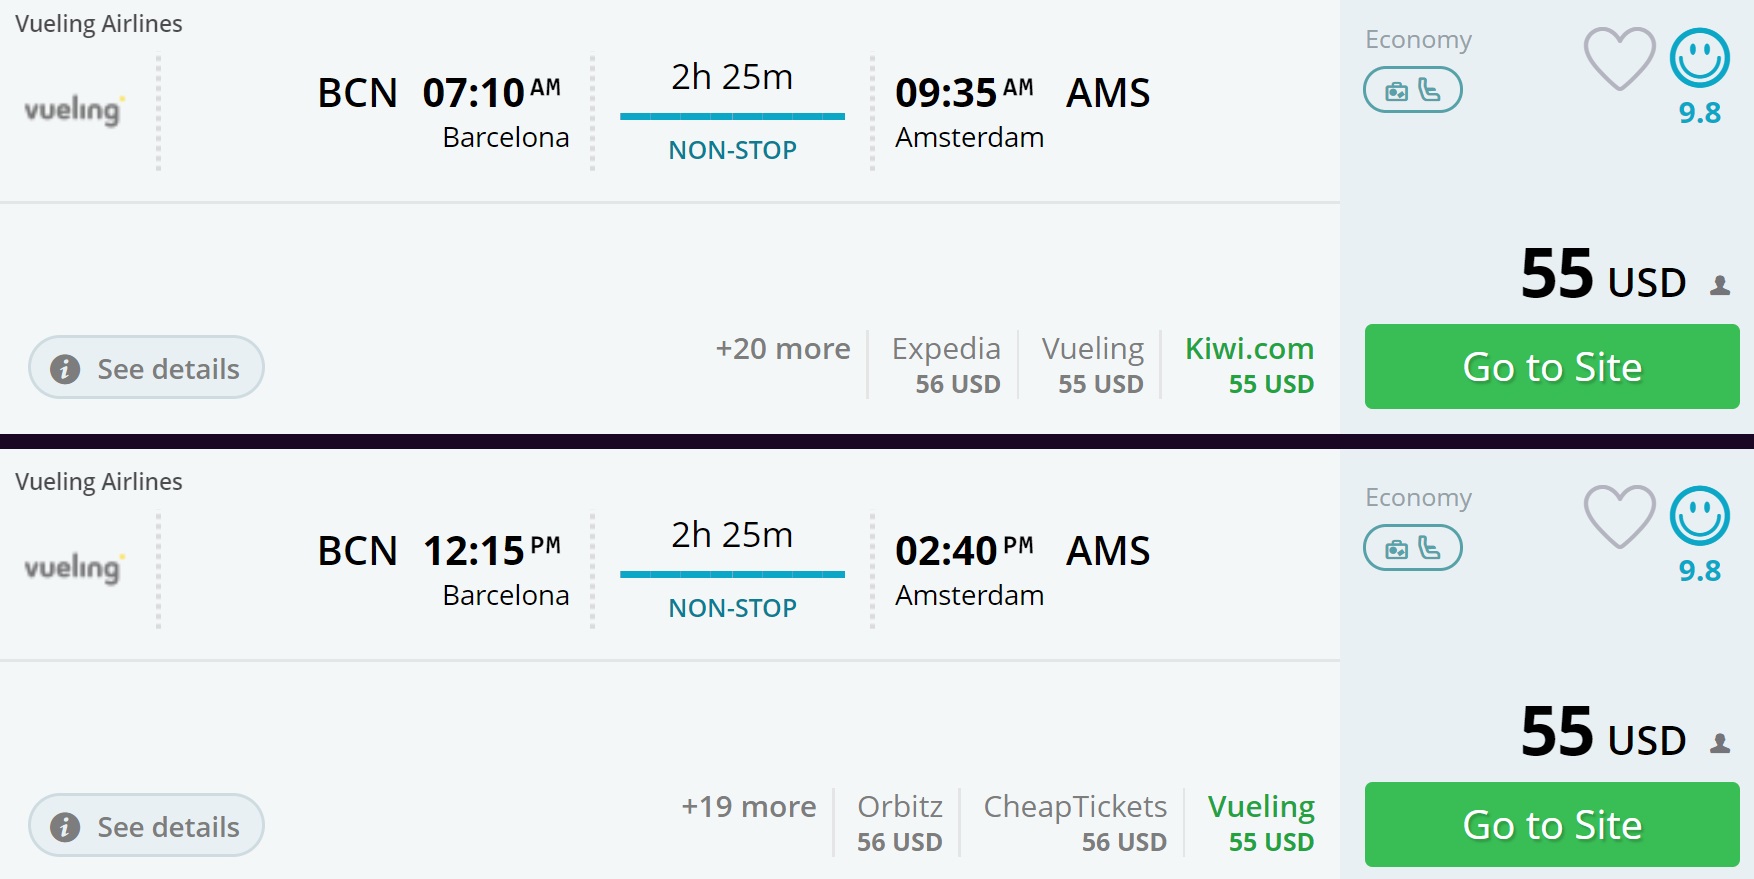Viewport: 1754px width, 879px height.
Task: Open See details for the 07:10 AM flight
Action: coord(146,368)
